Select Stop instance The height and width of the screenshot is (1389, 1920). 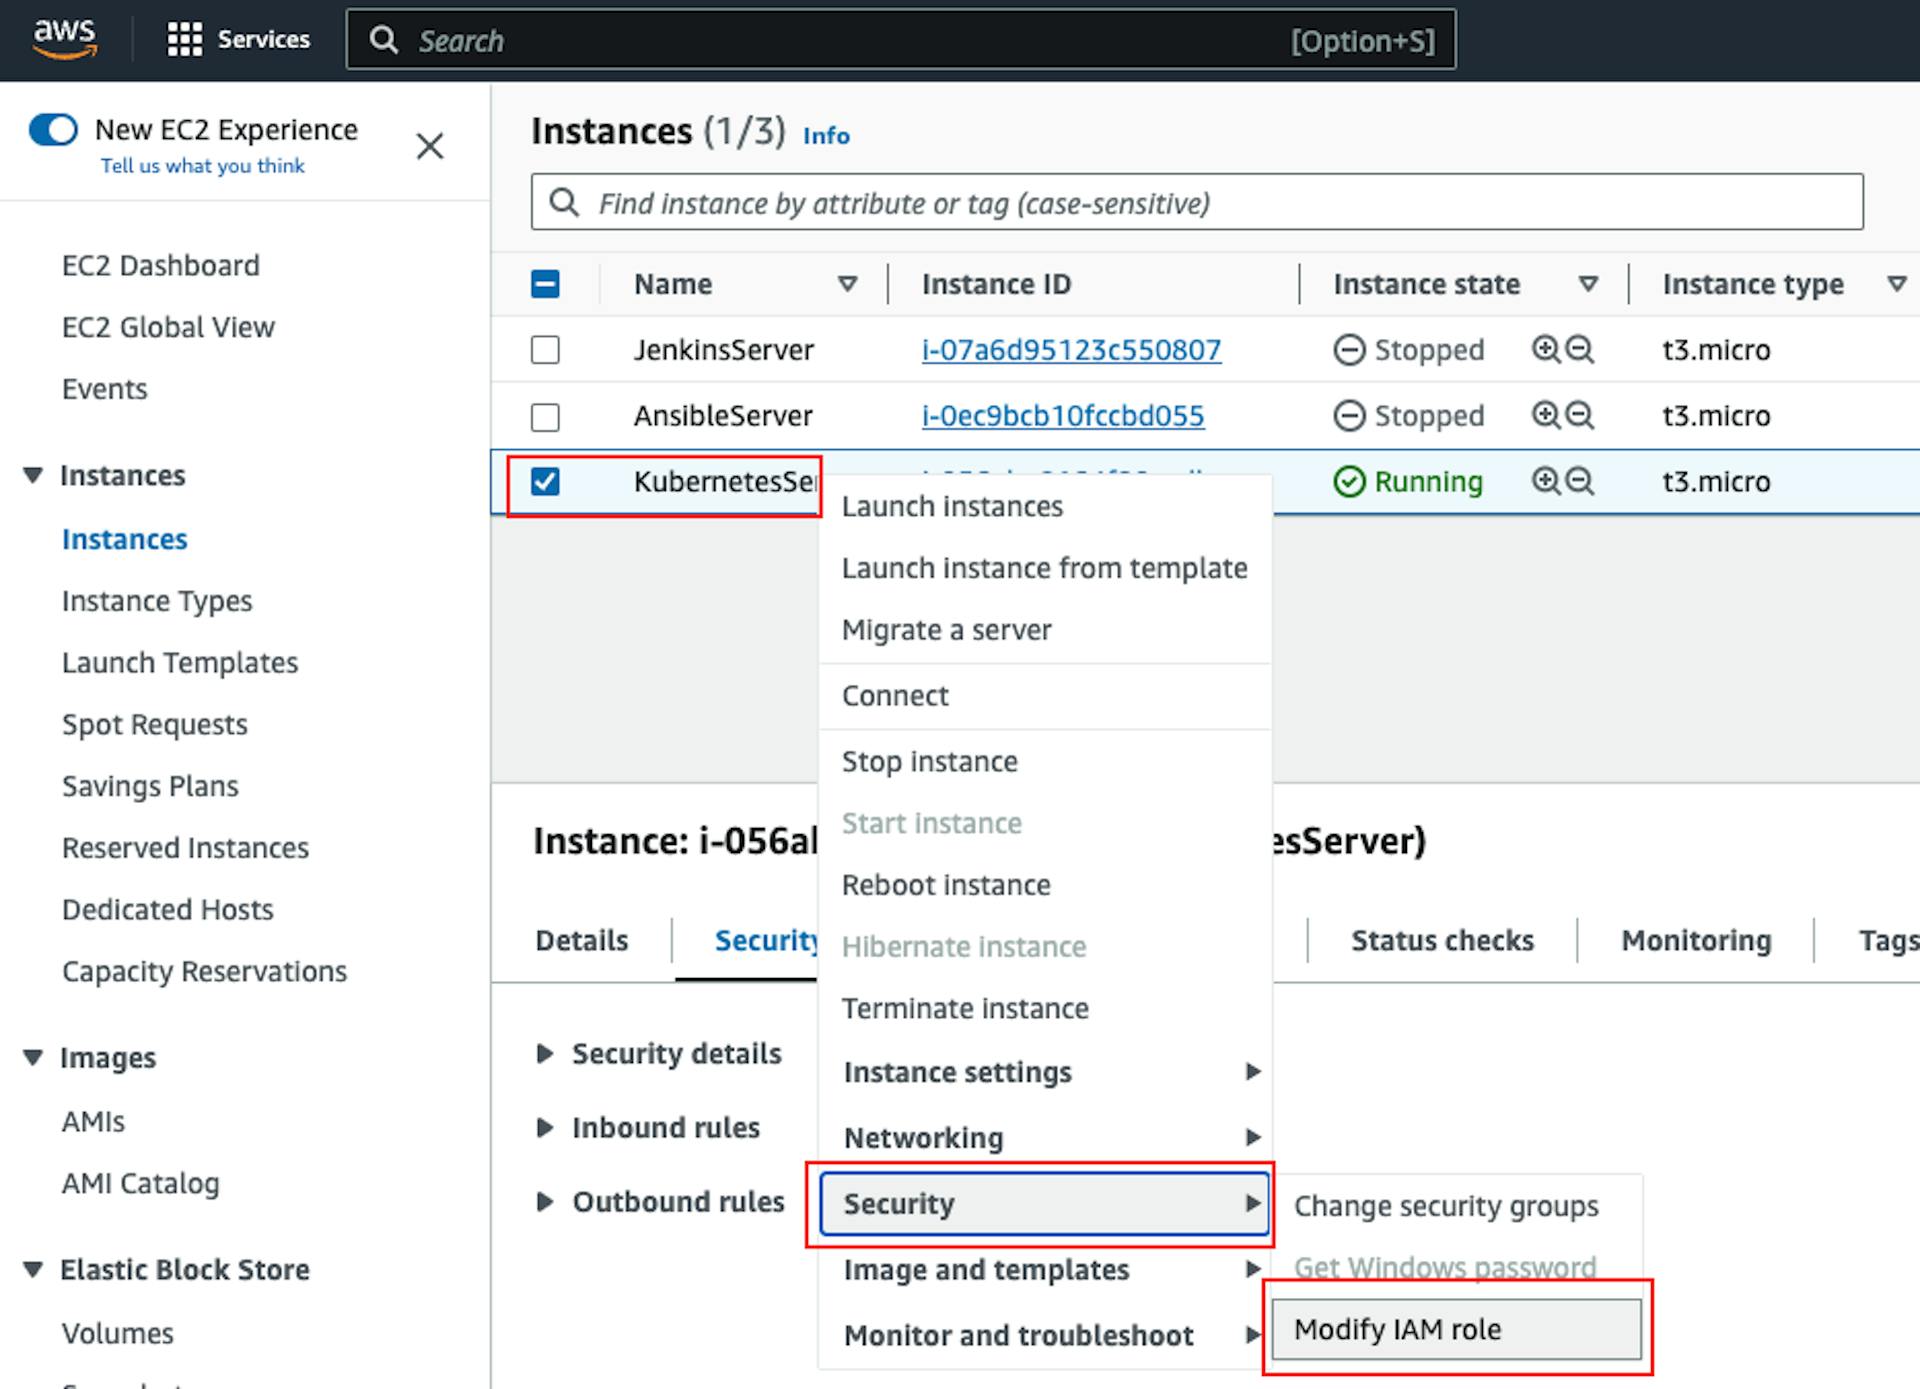(1045, 762)
